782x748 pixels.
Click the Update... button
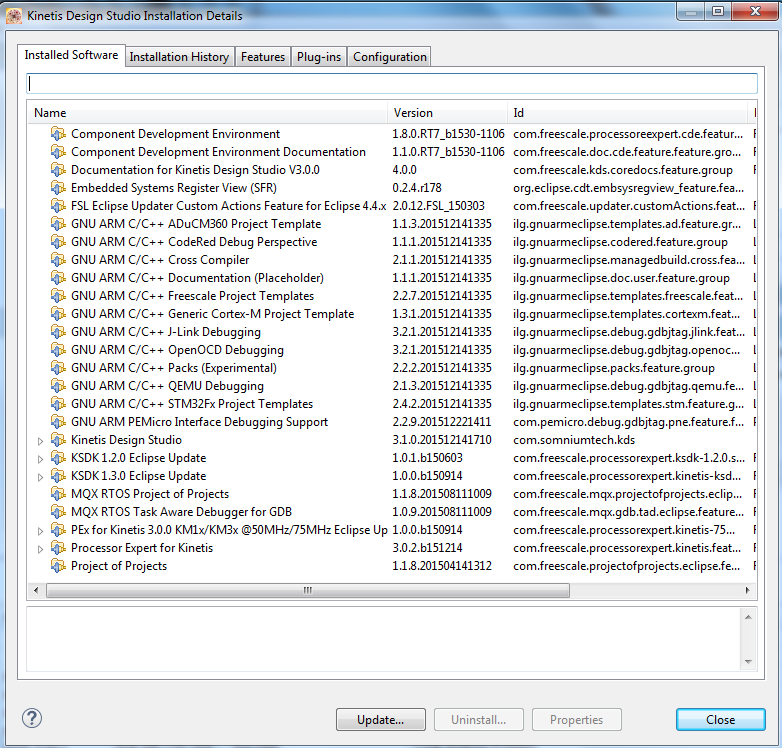point(381,720)
